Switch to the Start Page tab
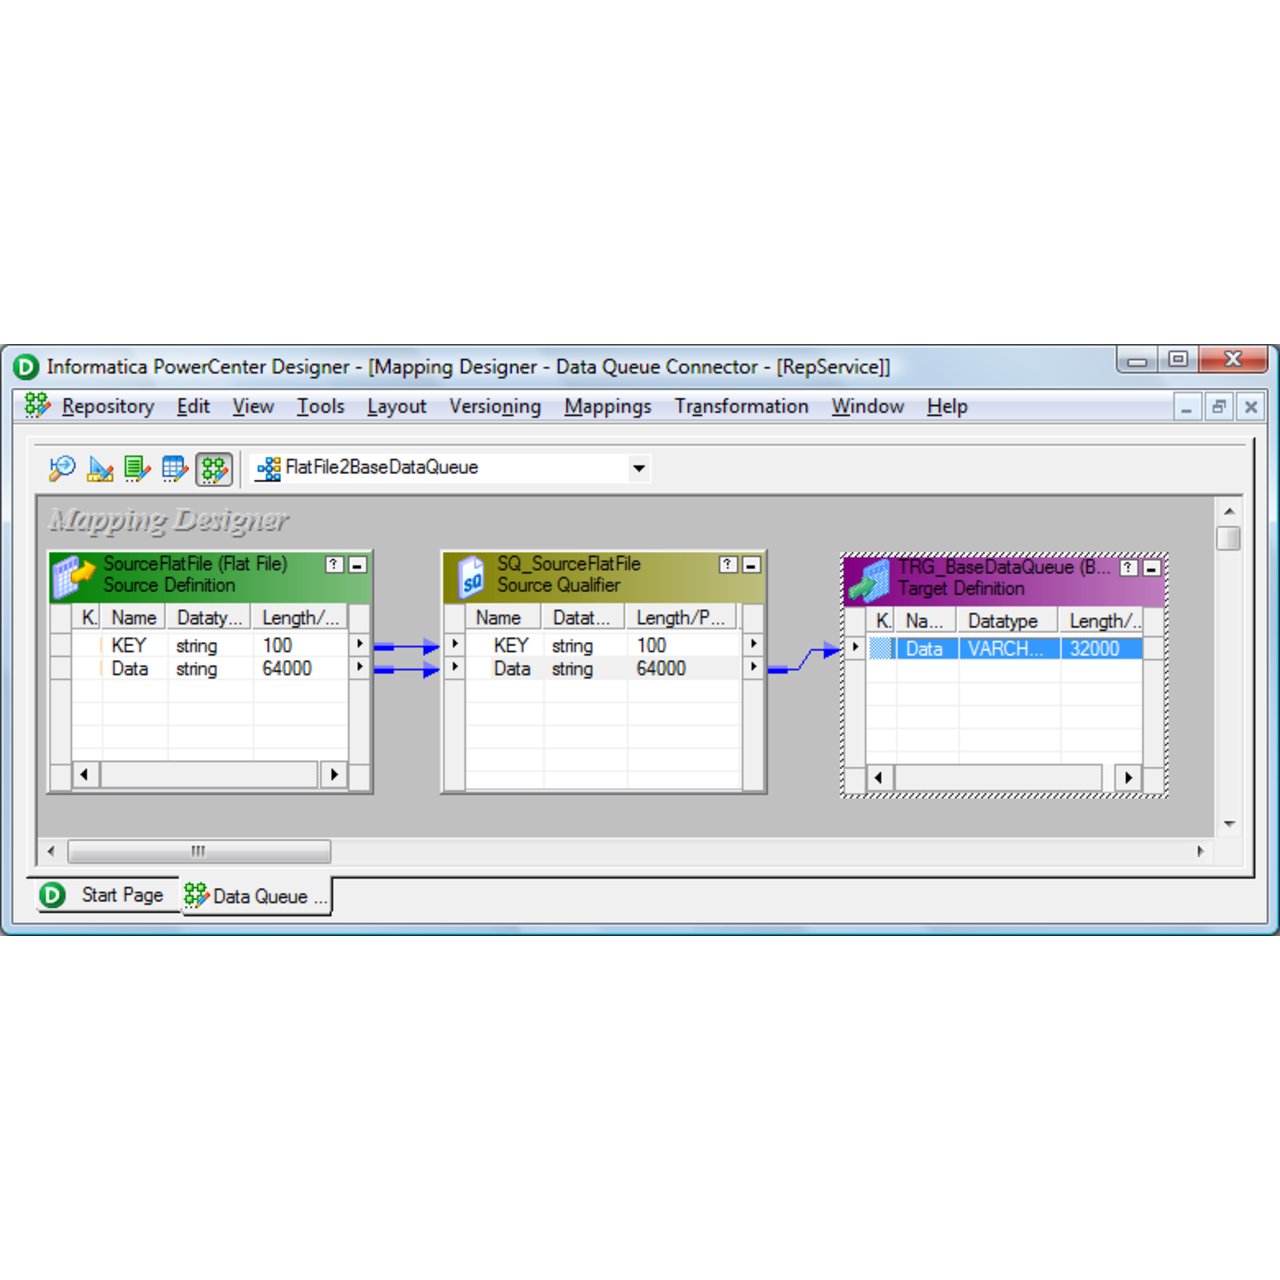The height and width of the screenshot is (1280, 1280). [122, 894]
